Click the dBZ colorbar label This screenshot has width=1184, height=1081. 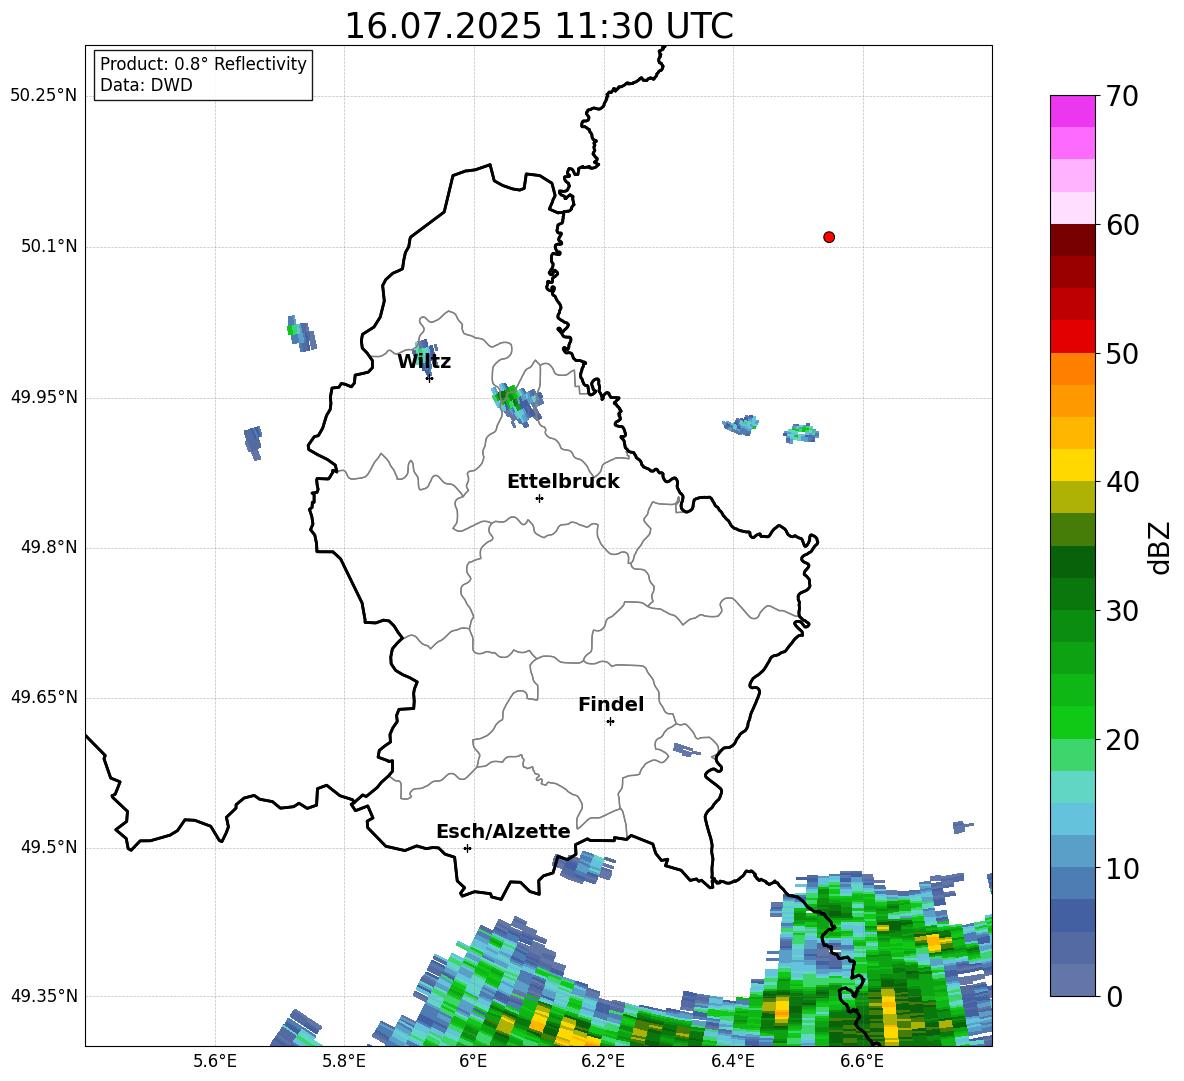(x=1160, y=547)
